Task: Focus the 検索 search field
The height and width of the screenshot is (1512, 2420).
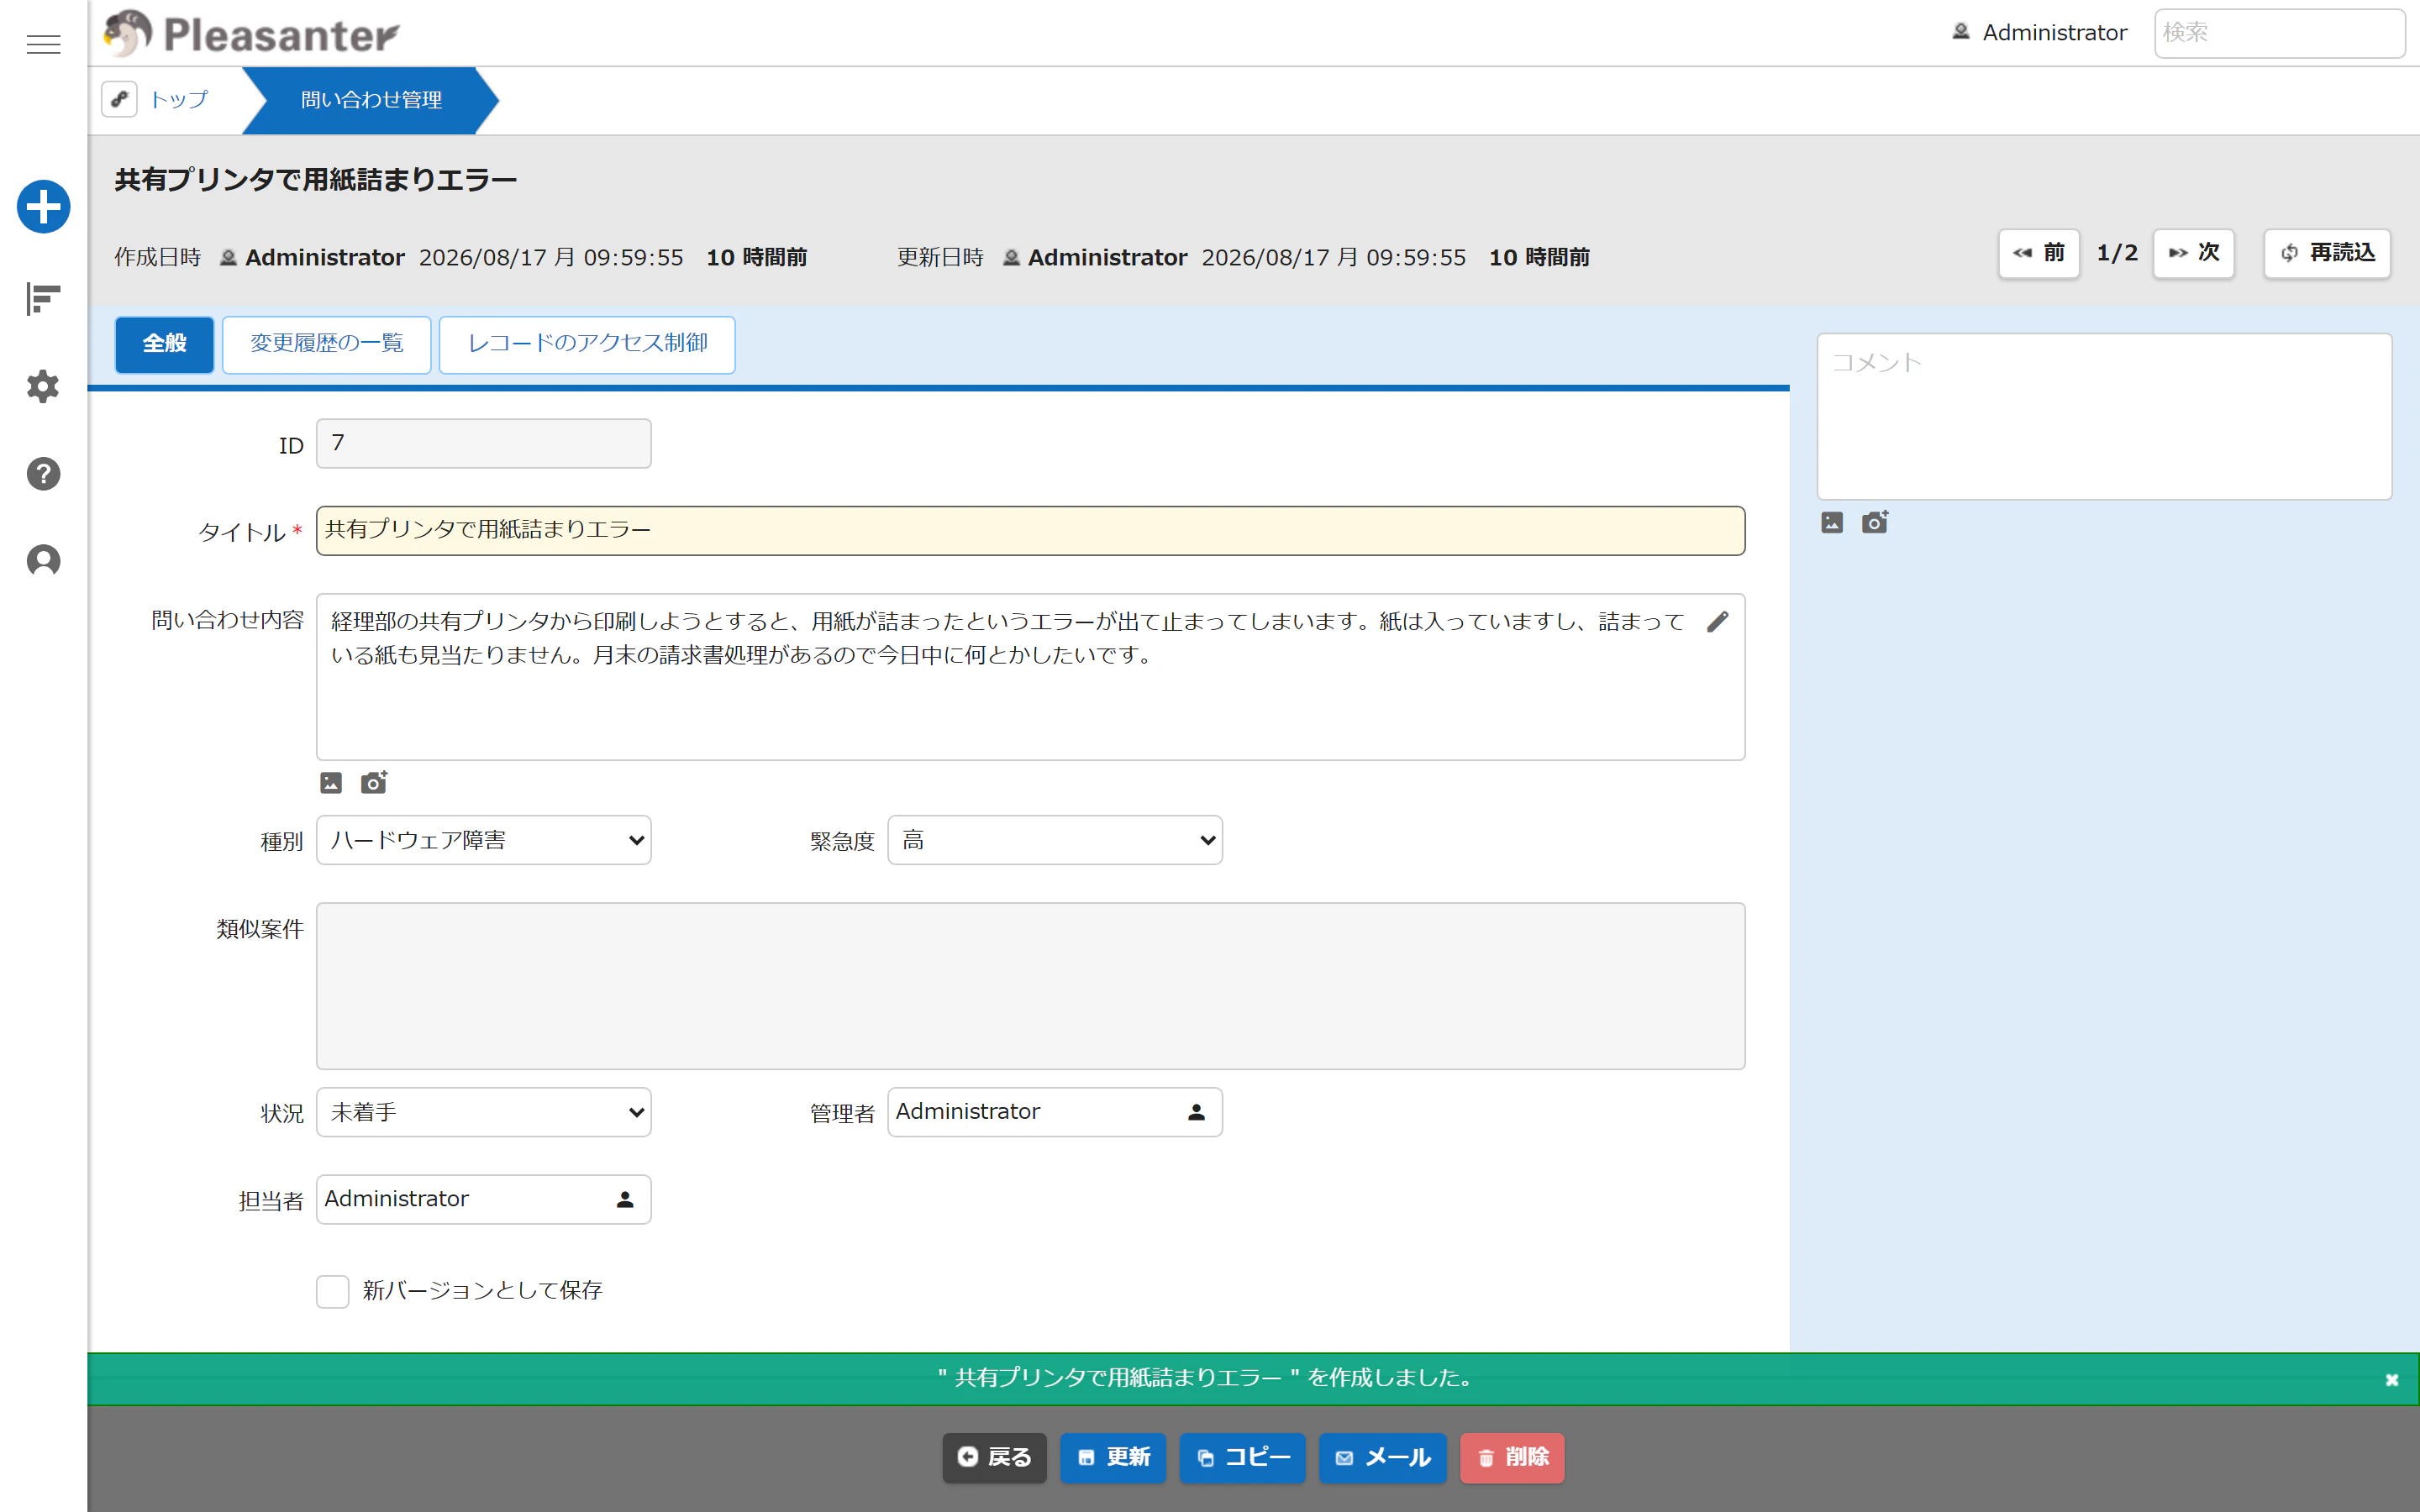Action: pyautogui.click(x=2279, y=33)
